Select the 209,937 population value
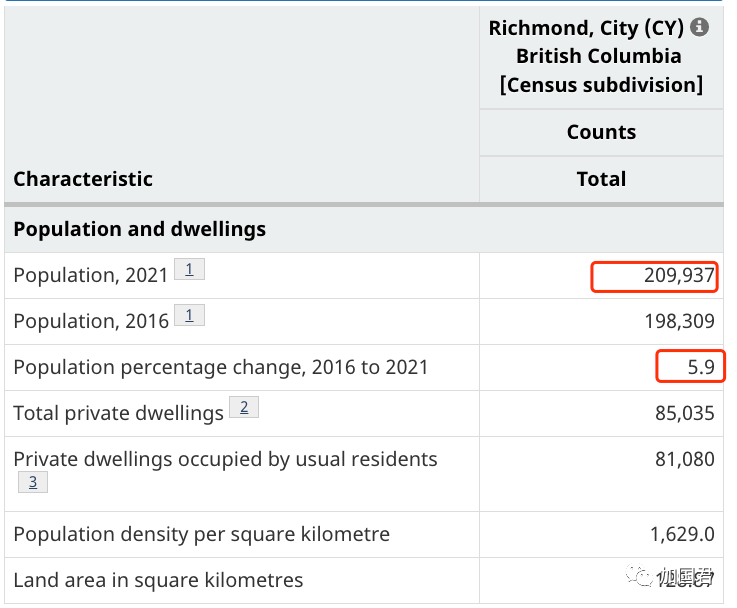This screenshot has width=737, height=608. coord(679,275)
